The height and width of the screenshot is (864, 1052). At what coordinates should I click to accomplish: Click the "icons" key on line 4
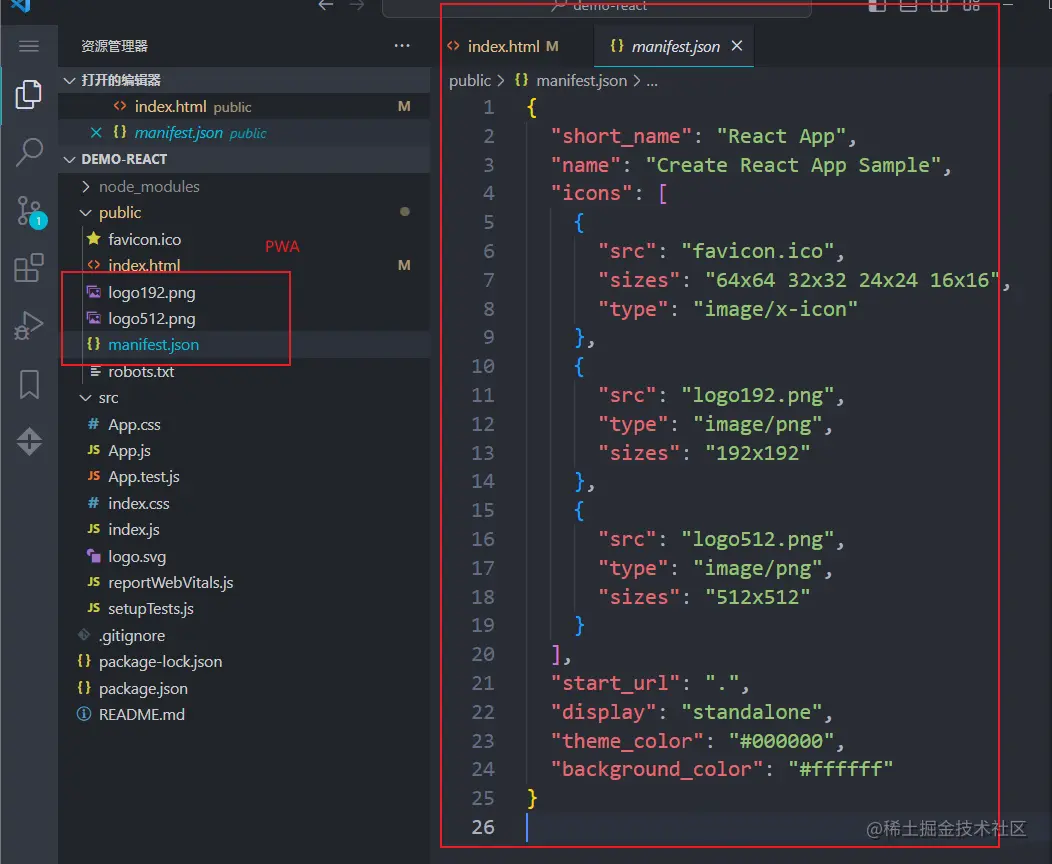pyautogui.click(x=591, y=193)
